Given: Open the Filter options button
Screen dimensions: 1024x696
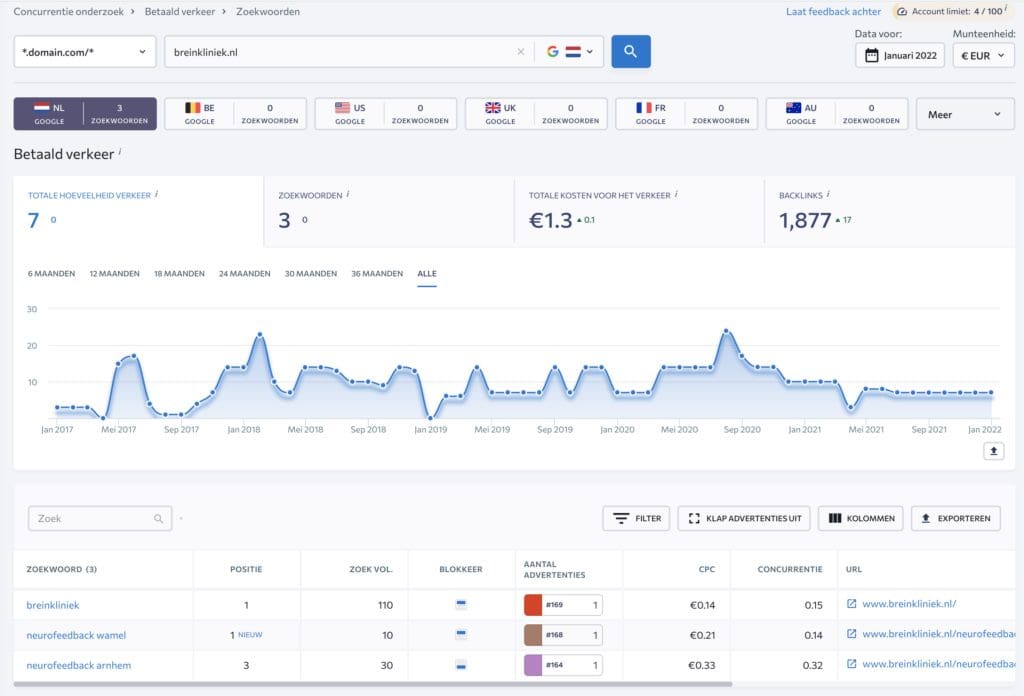Looking at the screenshot, I should 636,518.
